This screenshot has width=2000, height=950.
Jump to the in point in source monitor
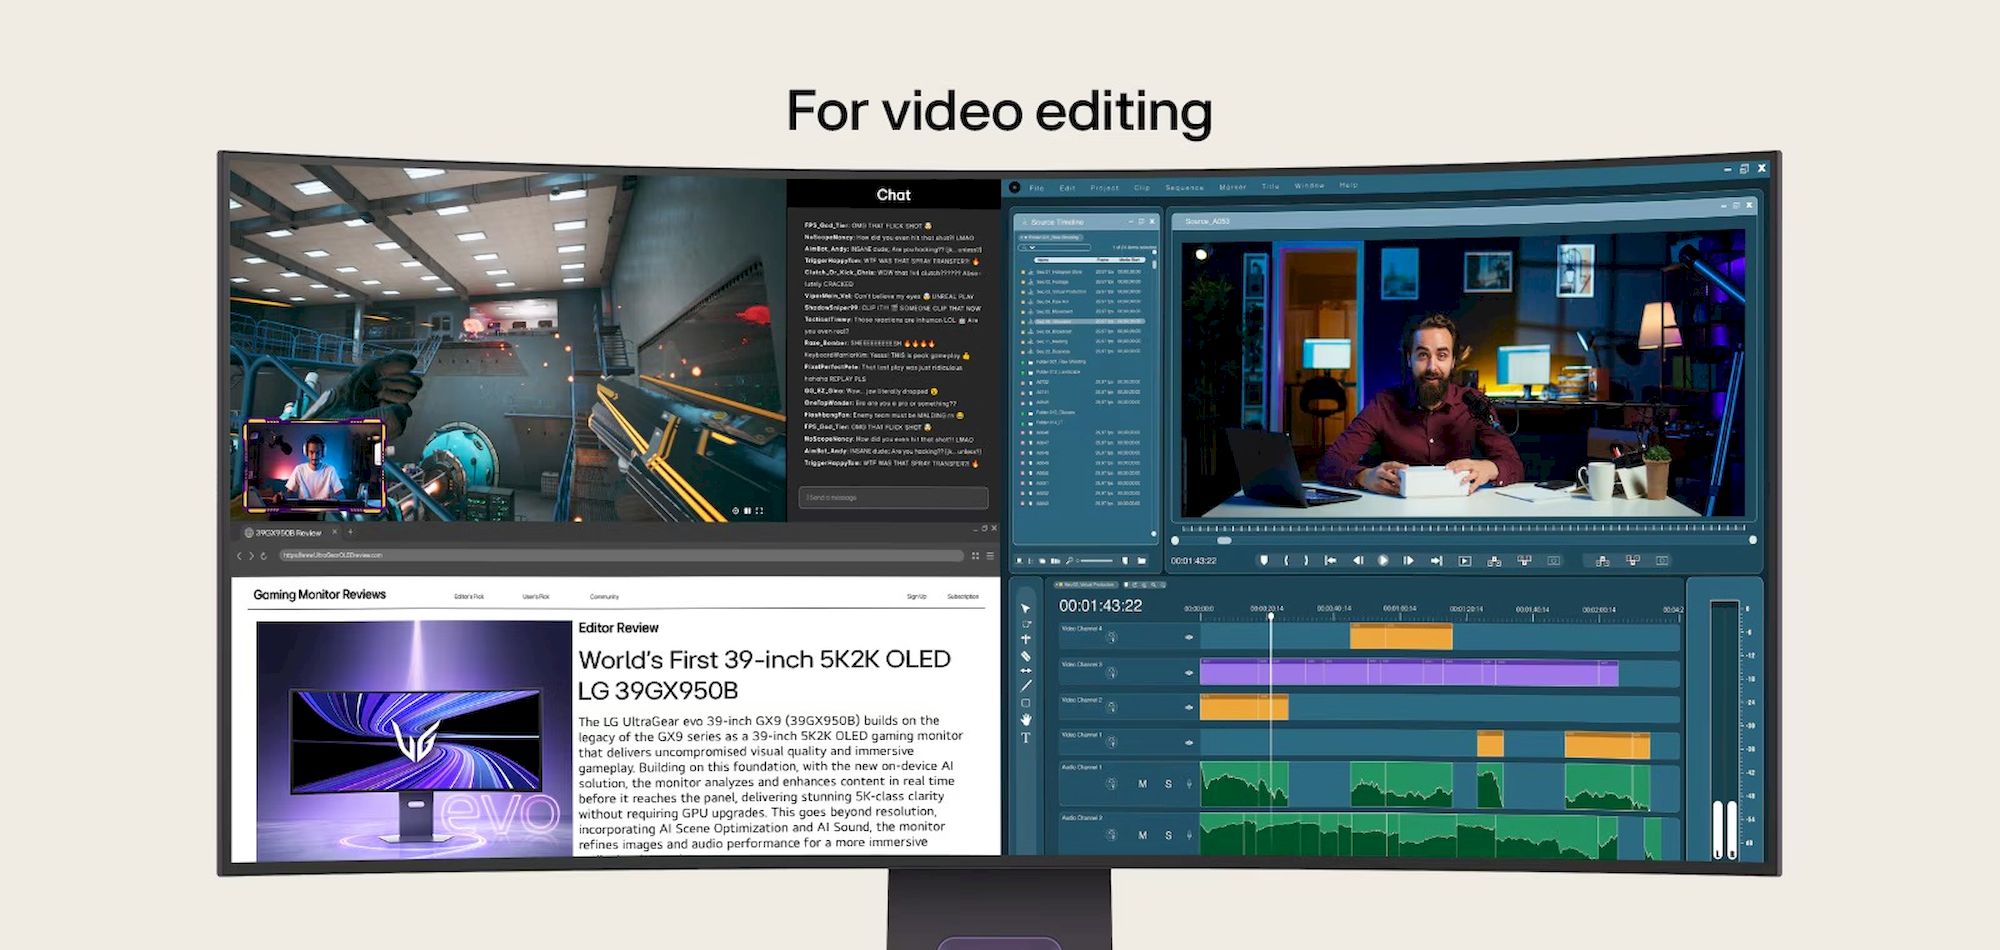click(x=1330, y=561)
